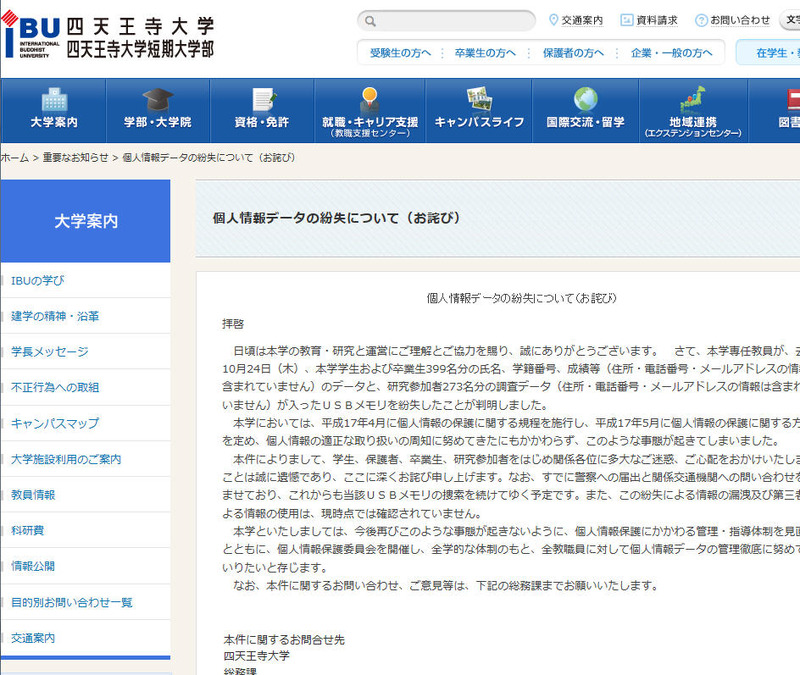The image size is (800, 675).
Task: Select 資格・免許 certificate icon
Action: [x=263, y=100]
